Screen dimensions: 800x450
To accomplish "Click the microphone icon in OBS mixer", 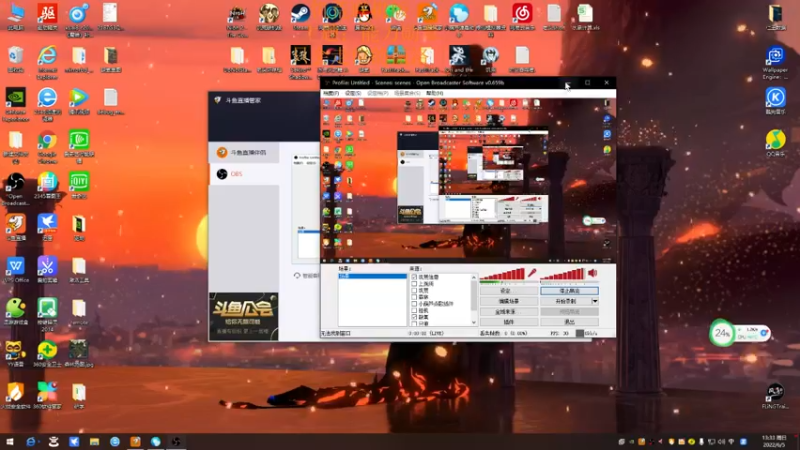I will click(x=534, y=273).
